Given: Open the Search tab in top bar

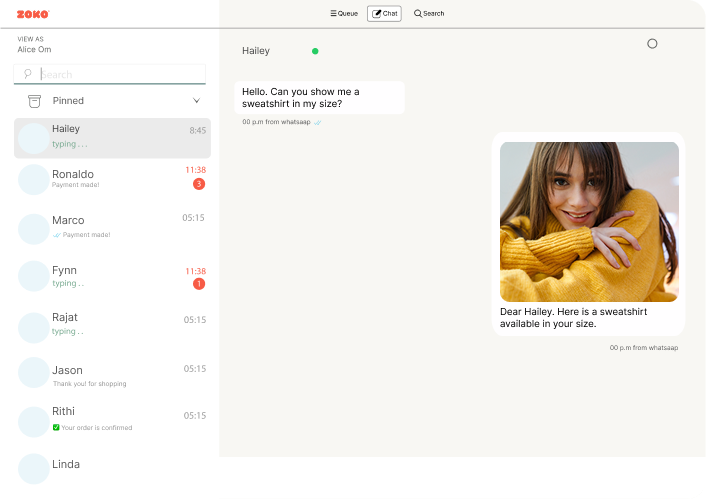Looking at the screenshot, I should pos(429,14).
